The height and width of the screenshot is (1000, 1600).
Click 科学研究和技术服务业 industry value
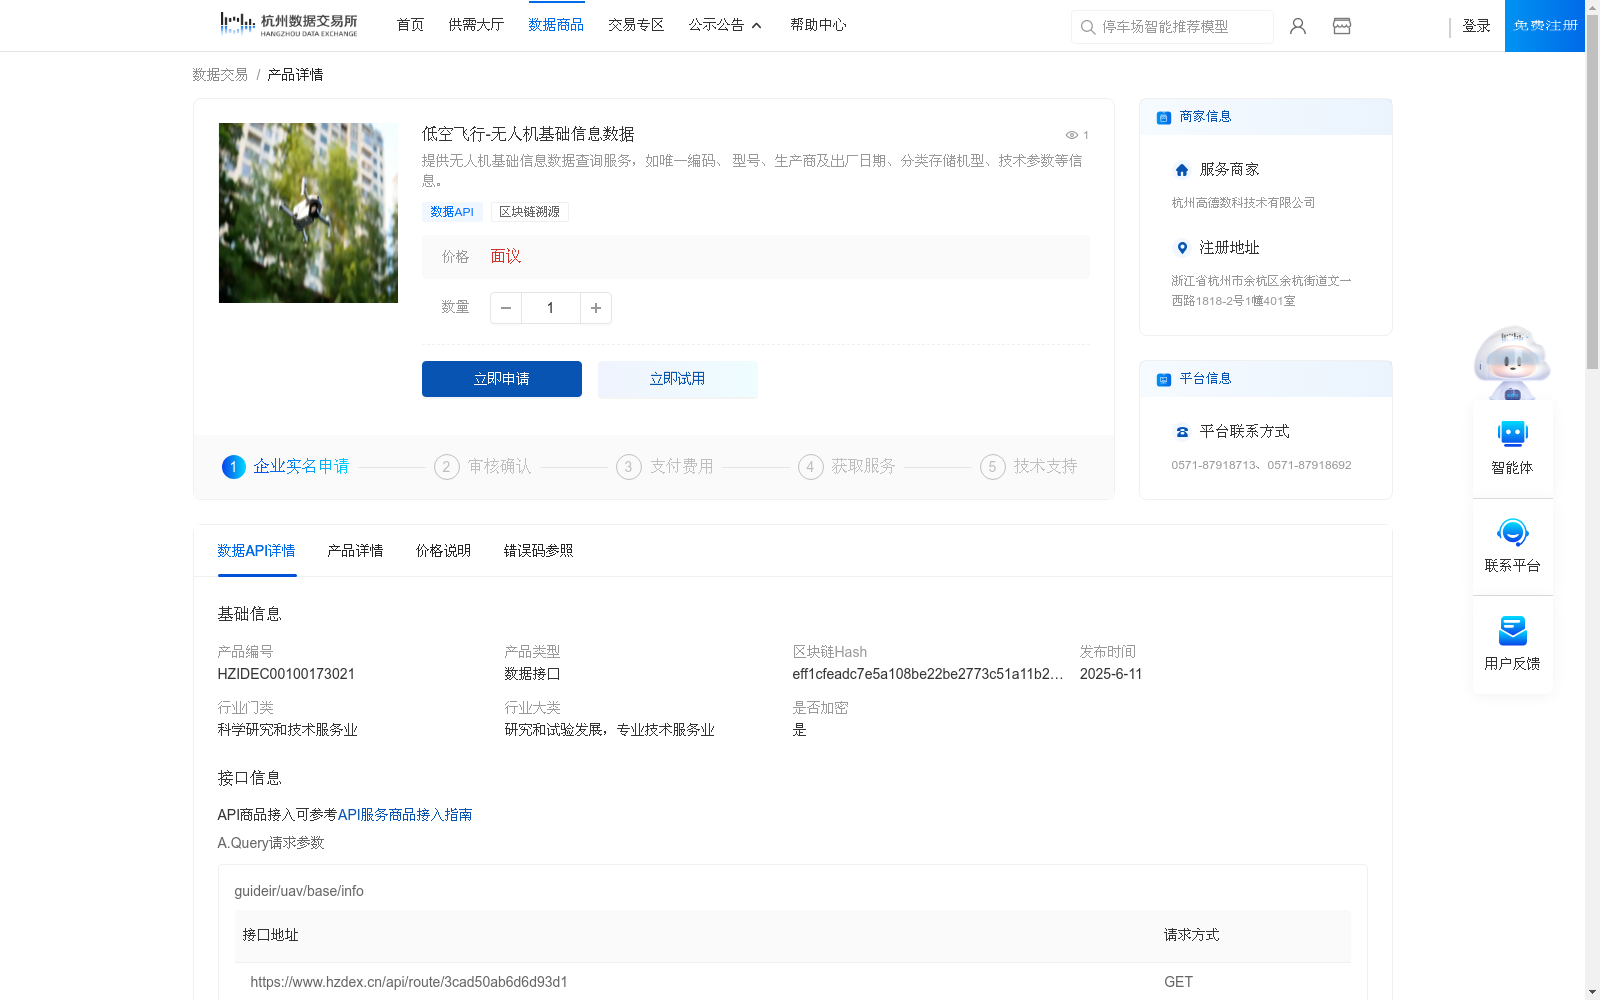(x=288, y=730)
